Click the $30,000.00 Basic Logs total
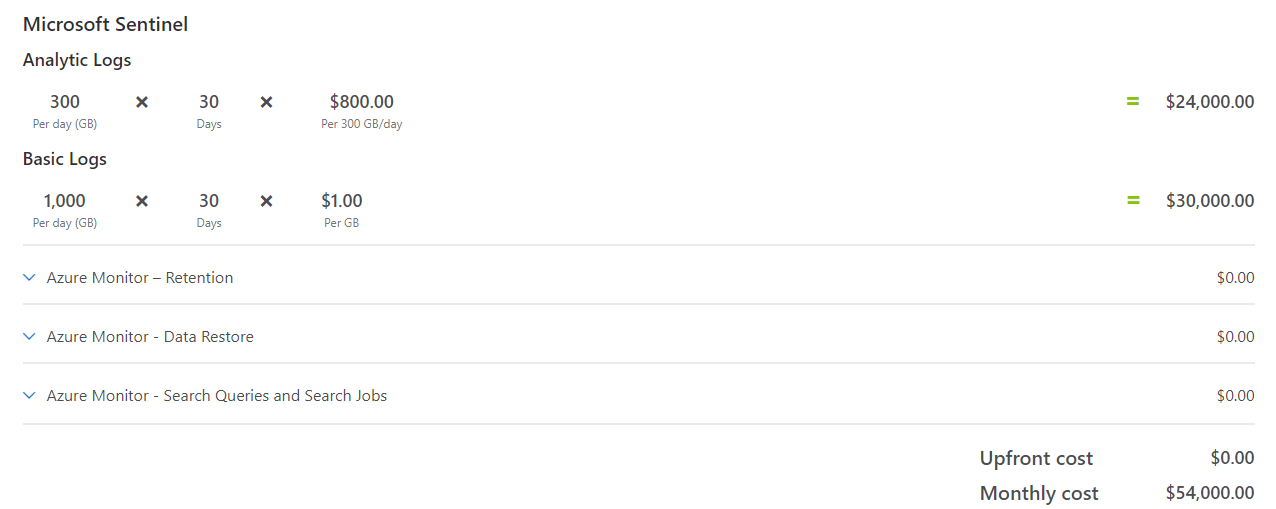Image resolution: width=1276 pixels, height=509 pixels. 1209,201
